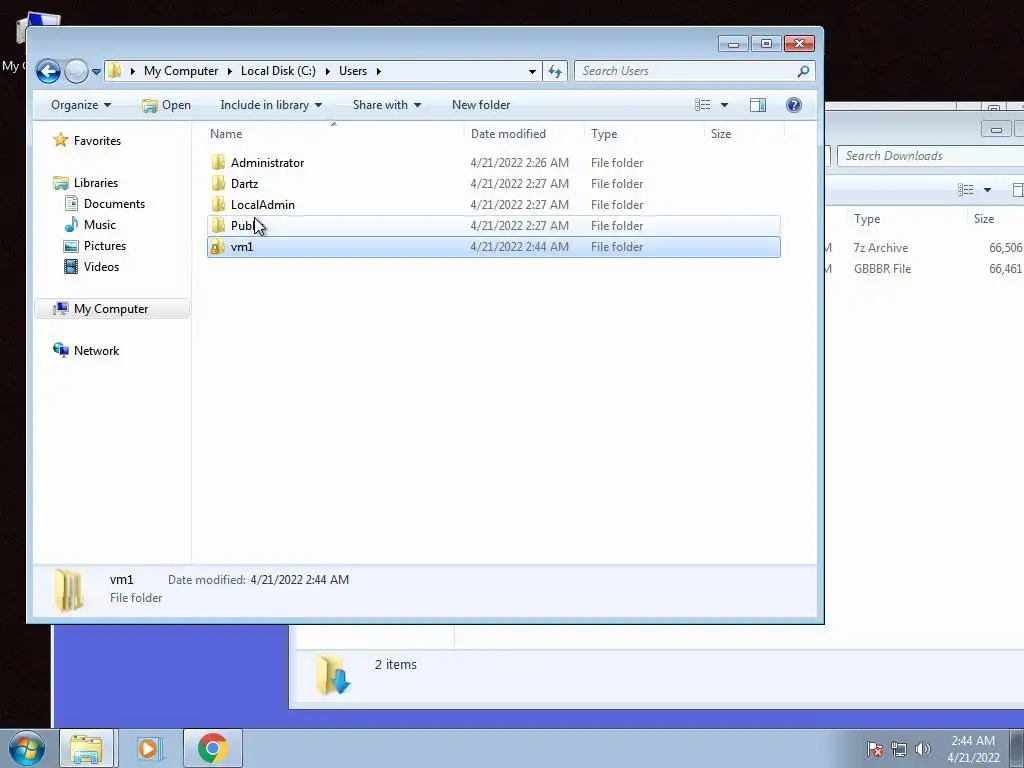Change your view icon button
The width and height of the screenshot is (1024, 768).
point(703,105)
